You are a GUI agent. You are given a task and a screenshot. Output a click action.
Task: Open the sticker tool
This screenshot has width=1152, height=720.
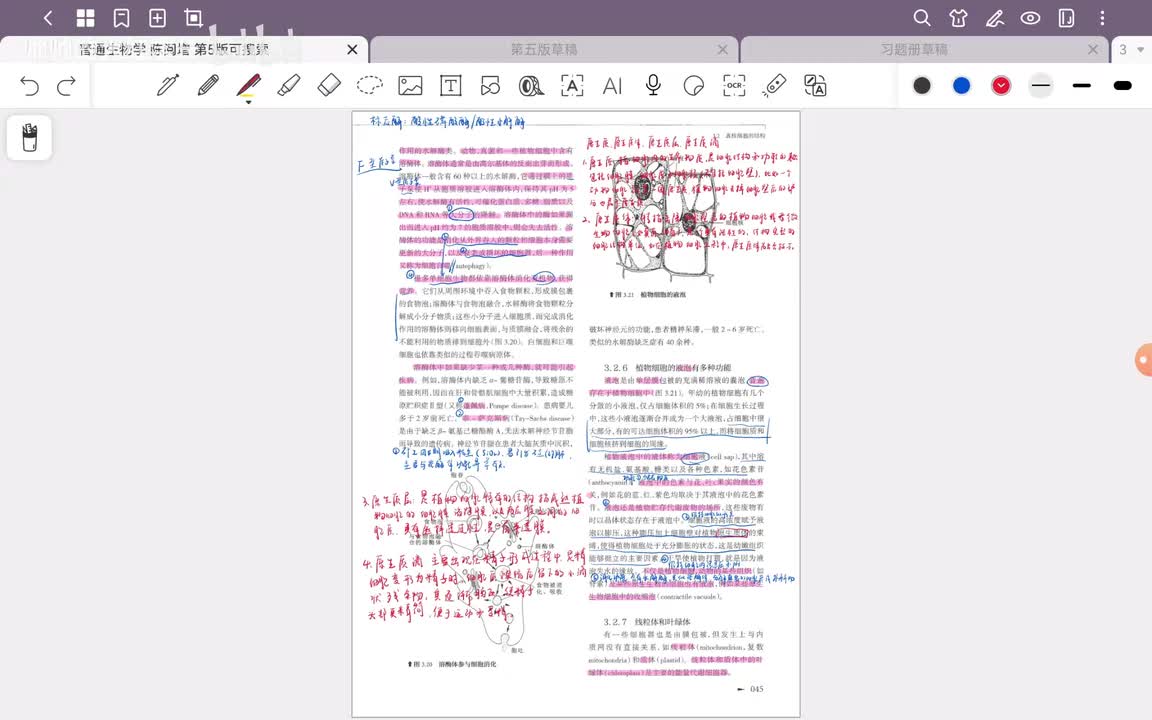click(694, 86)
